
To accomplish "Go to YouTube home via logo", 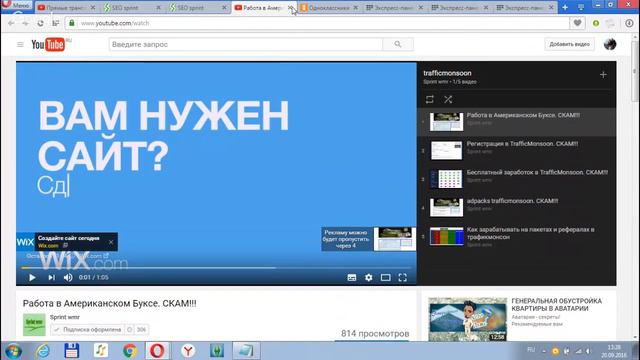I will coord(48,44).
